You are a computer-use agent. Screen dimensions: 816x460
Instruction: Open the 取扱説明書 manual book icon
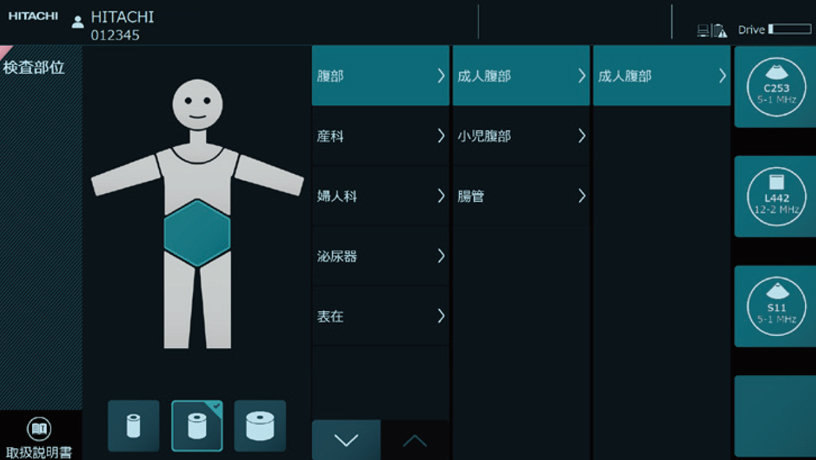point(39,429)
